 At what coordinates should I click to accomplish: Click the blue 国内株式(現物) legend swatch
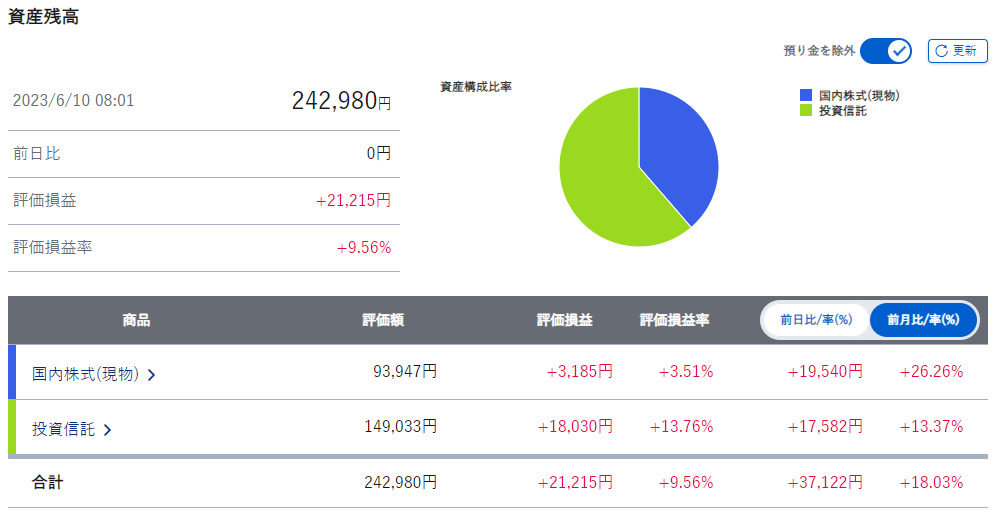(x=806, y=95)
